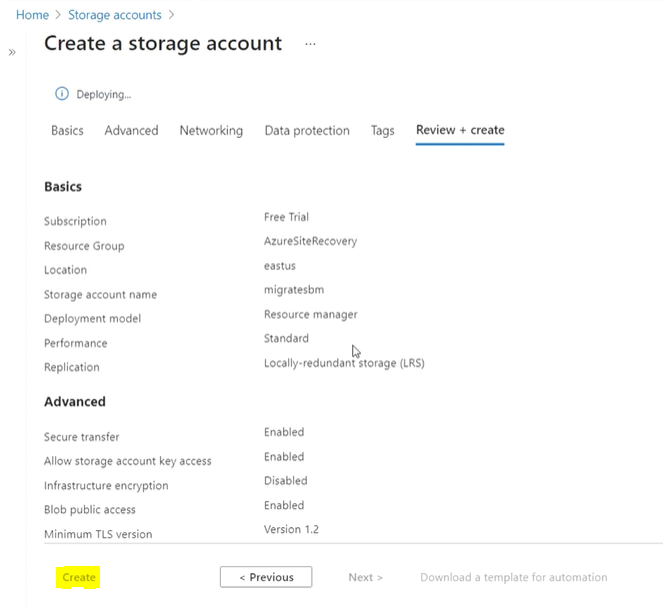663x606 pixels.
Task: Switch to the Basics tab
Action: tap(67, 130)
